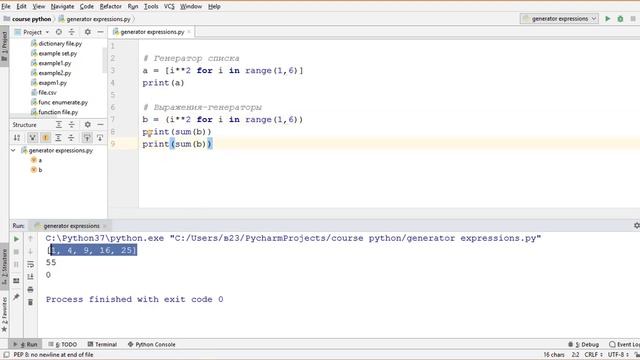The image size is (640, 360).
Task: Sort Structure items alphabetically
Action: click(x=17, y=138)
